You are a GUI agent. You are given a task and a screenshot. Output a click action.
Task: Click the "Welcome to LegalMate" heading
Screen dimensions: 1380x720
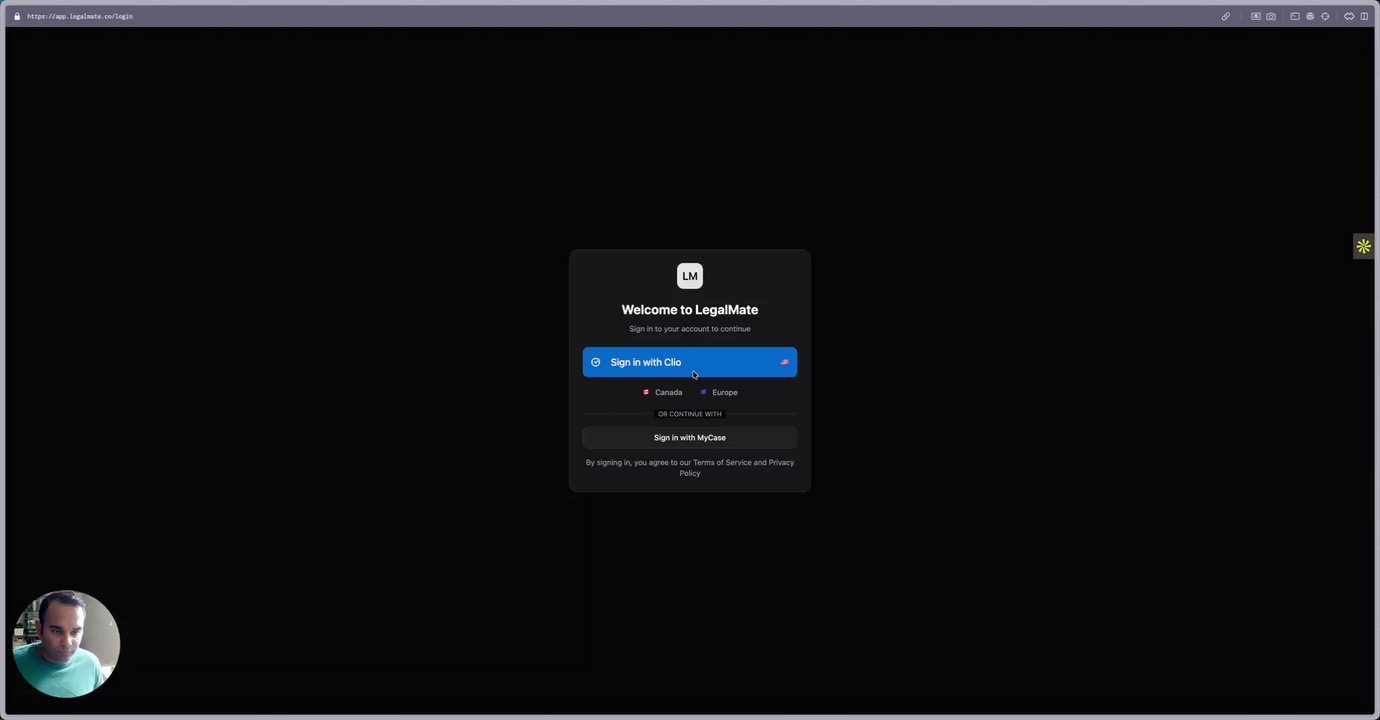[x=690, y=310]
